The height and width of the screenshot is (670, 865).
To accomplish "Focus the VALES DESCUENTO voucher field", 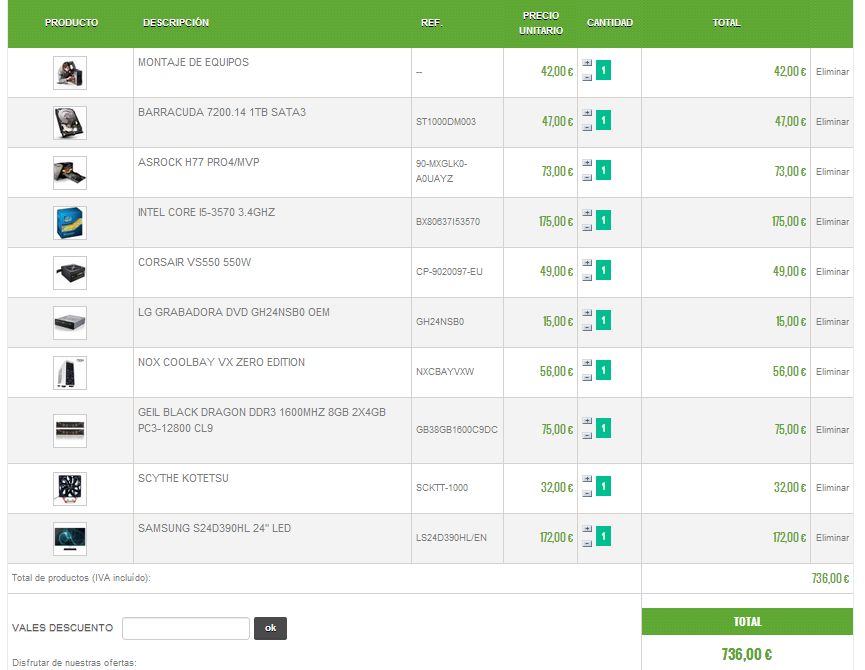I will click(x=186, y=629).
